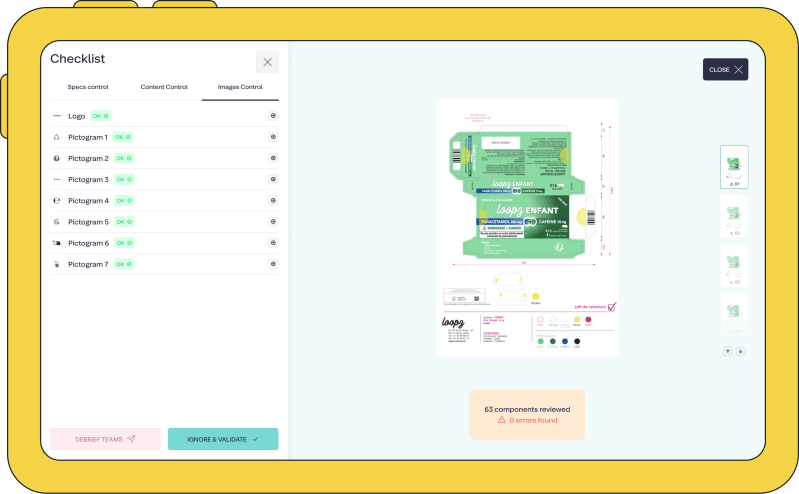Click the Logo label text
Screen dimensions: 799x494
click(x=76, y=116)
